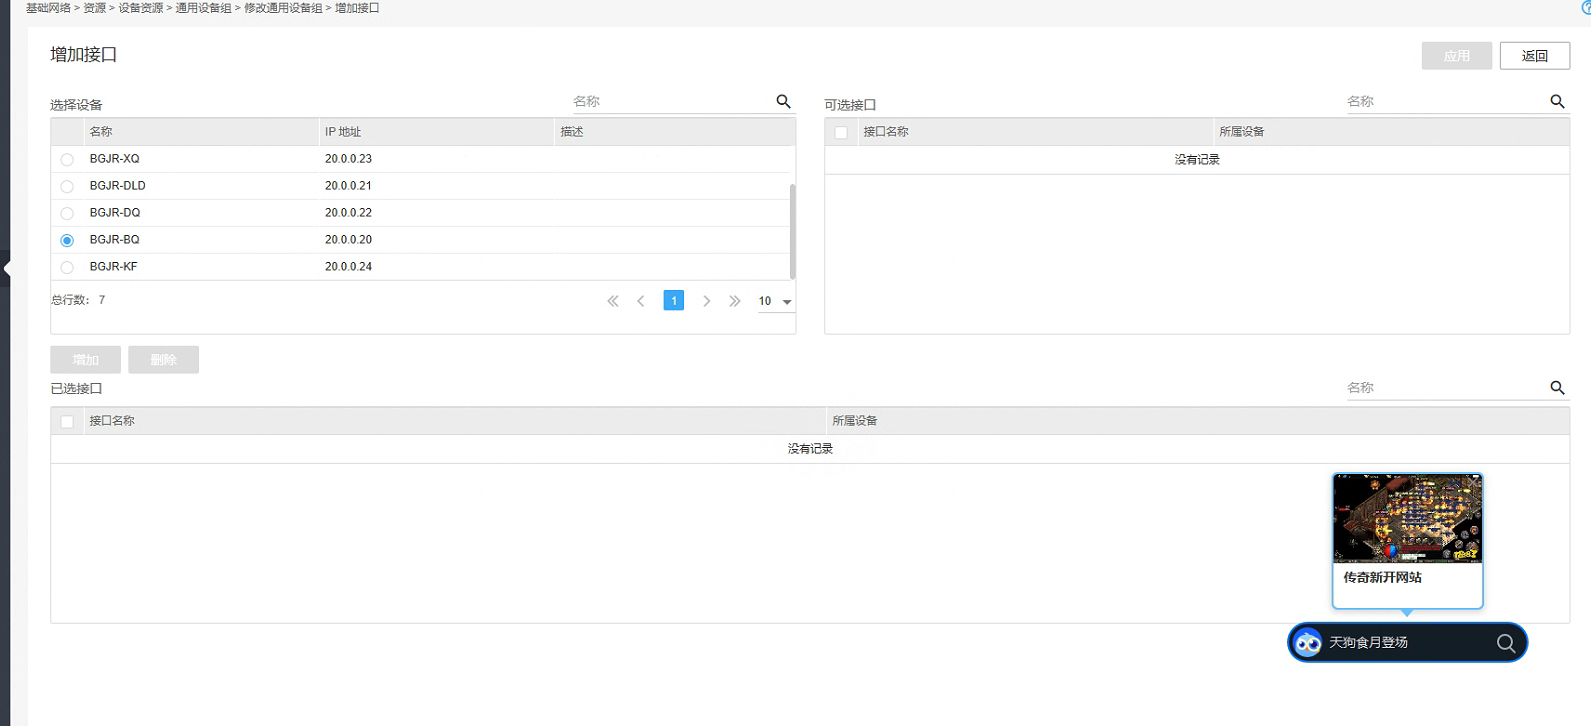Go to previous page of device list

pos(641,301)
